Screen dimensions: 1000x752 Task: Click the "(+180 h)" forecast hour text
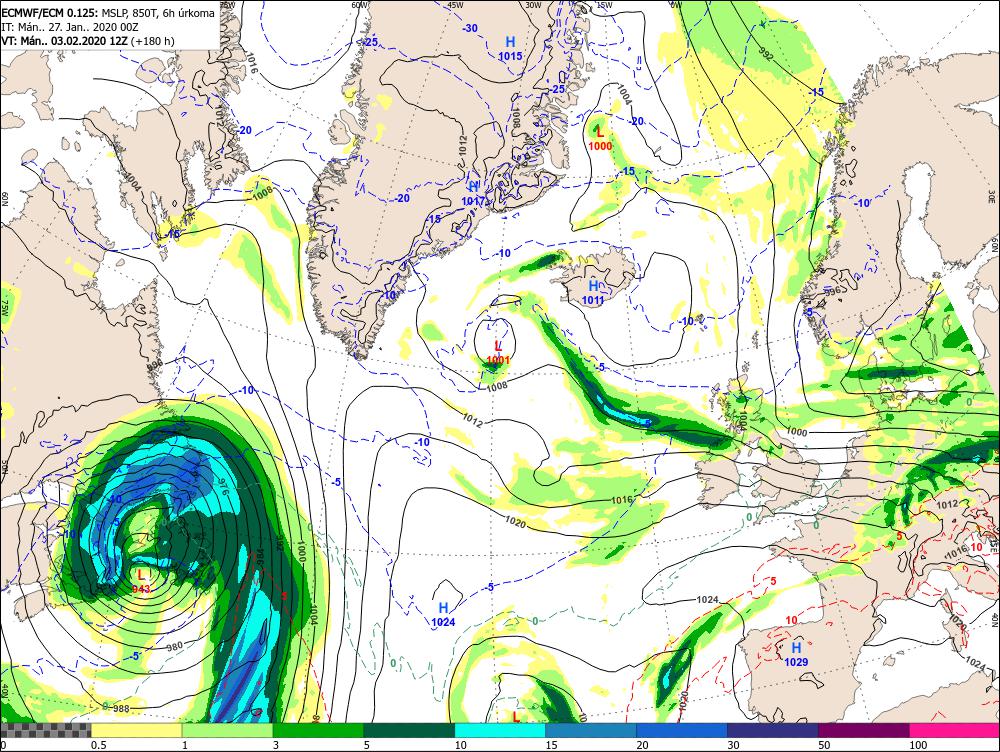[x=153, y=41]
